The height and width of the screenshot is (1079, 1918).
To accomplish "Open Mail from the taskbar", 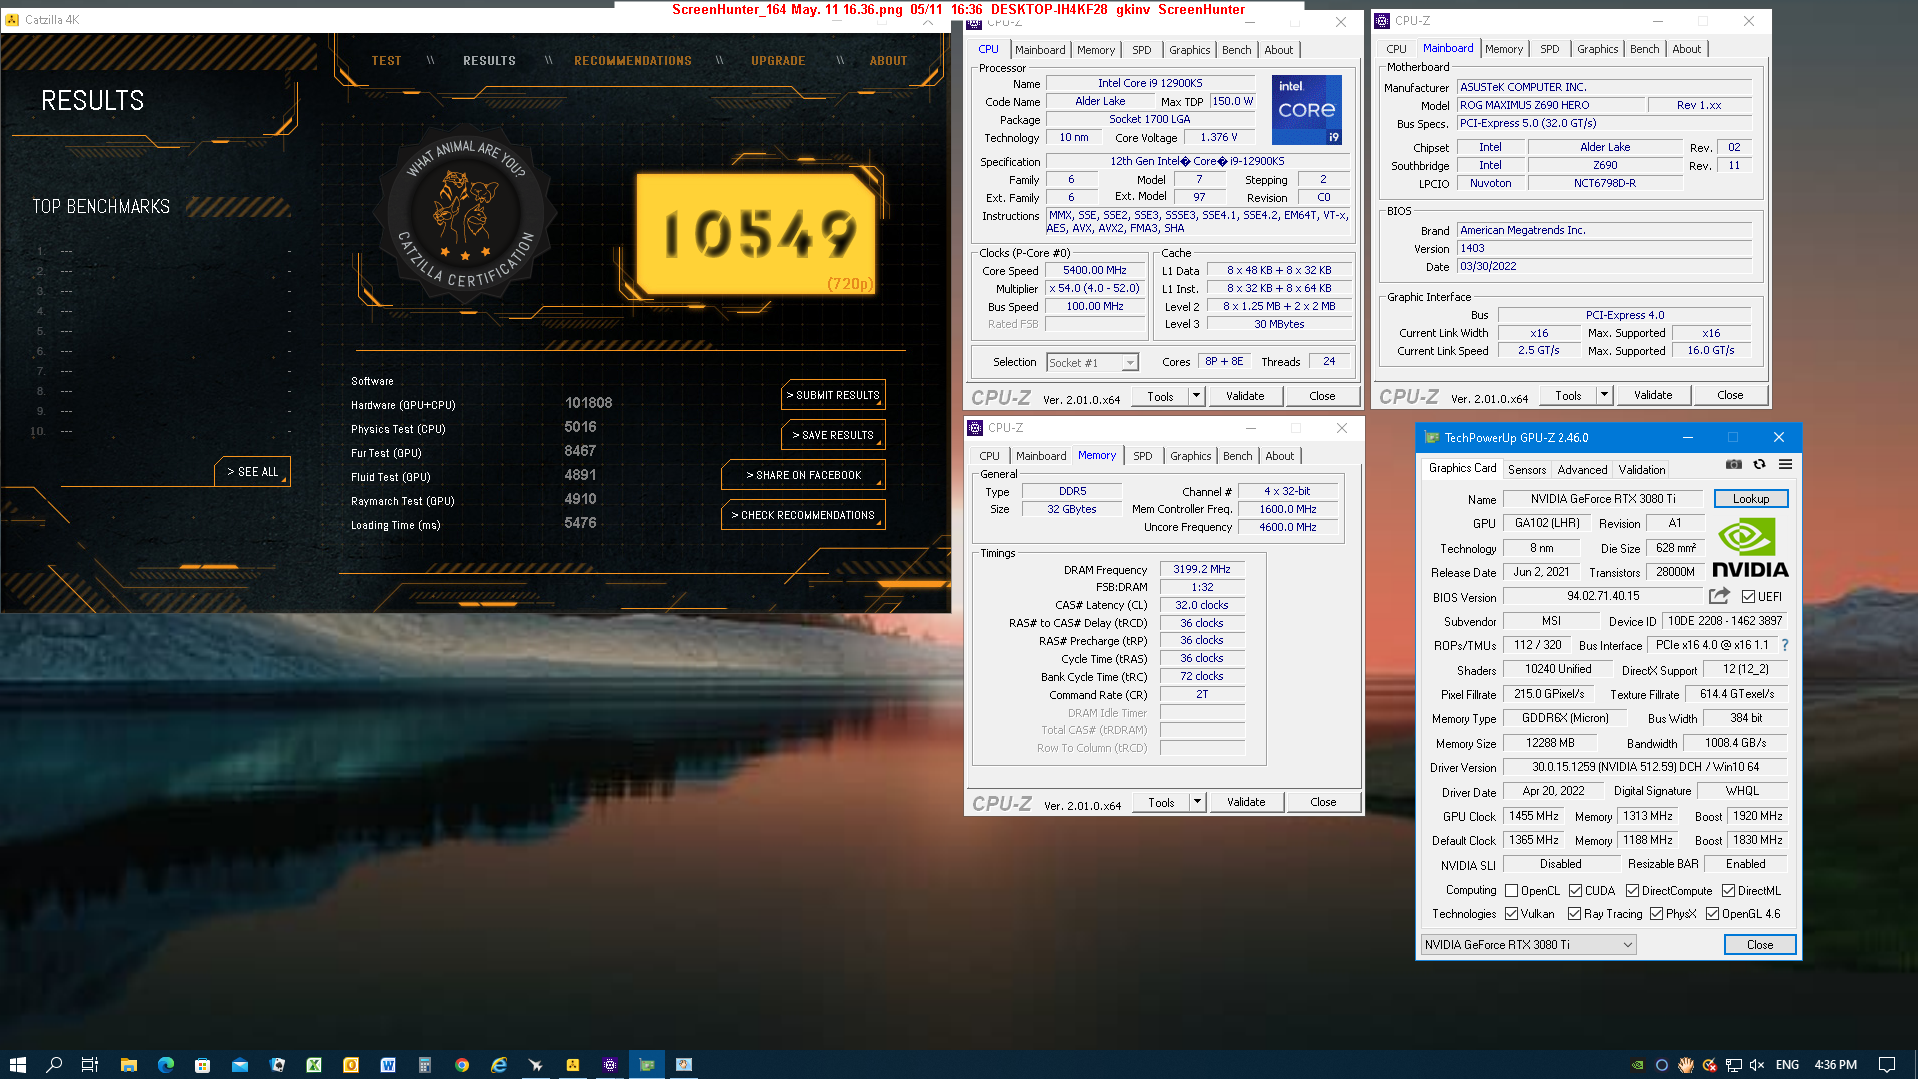I will coord(240,1065).
